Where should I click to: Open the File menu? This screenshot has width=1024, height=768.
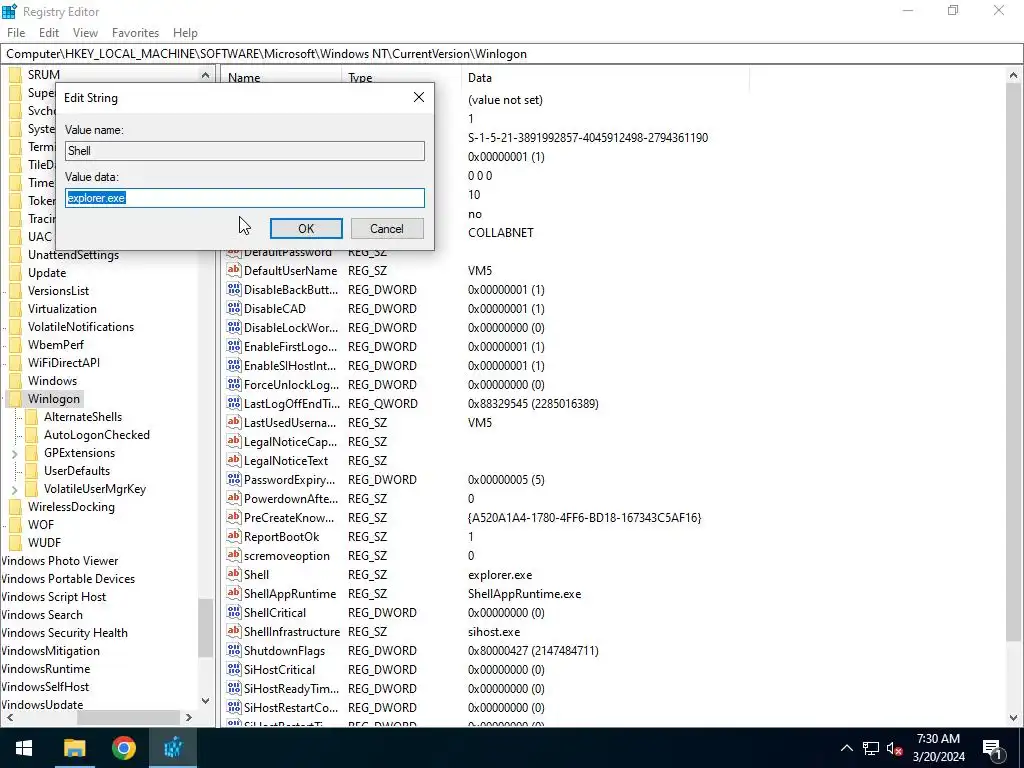point(16,33)
